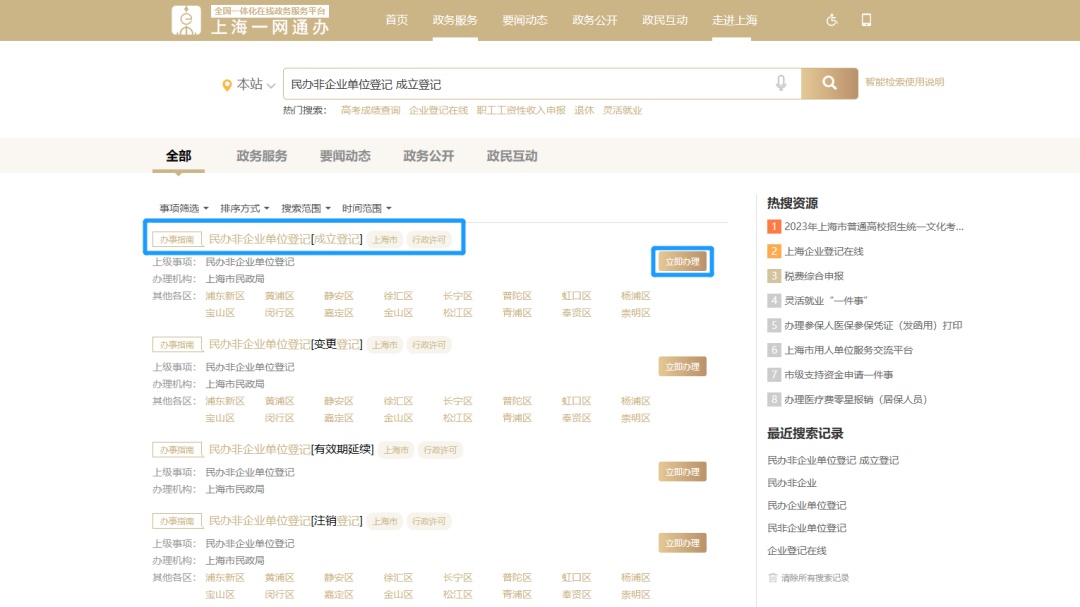Open 首页 from the top navigation menu

pos(396,19)
